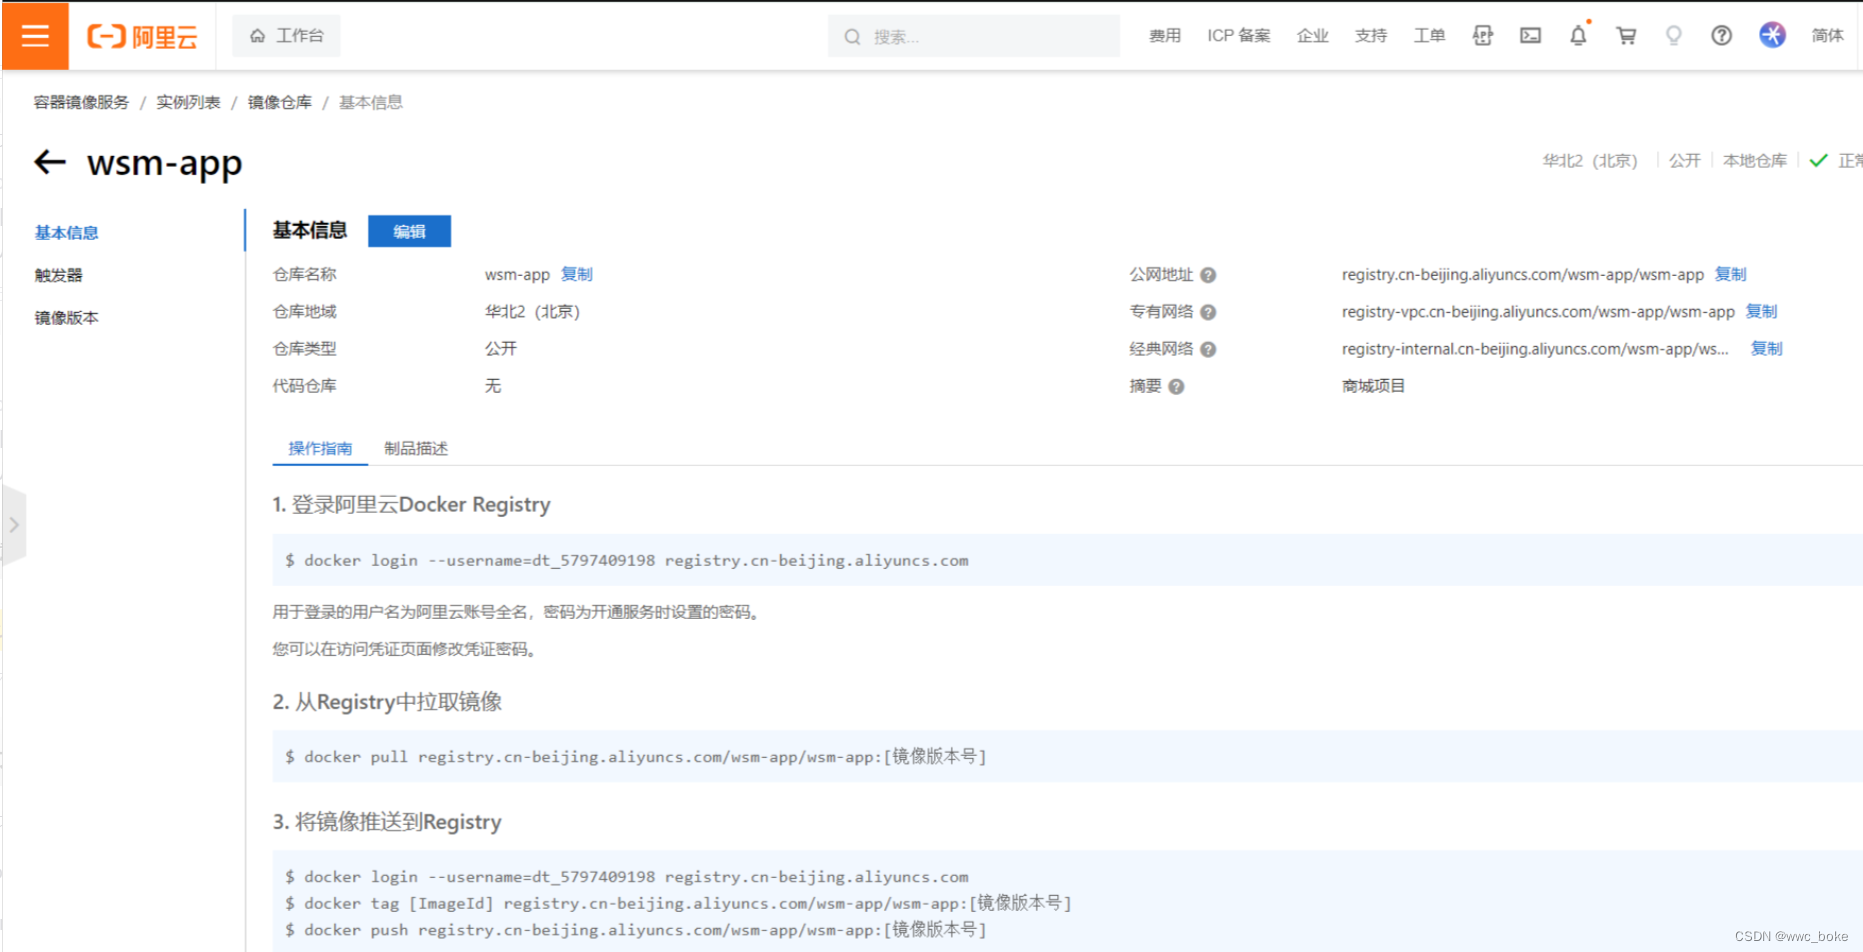1863x952 pixels.
Task: Open the 工单 menu
Action: coord(1429,36)
